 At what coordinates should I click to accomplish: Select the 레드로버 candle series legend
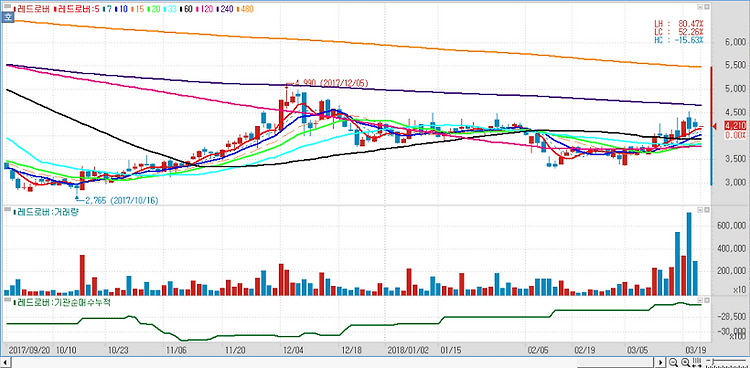click(x=32, y=9)
